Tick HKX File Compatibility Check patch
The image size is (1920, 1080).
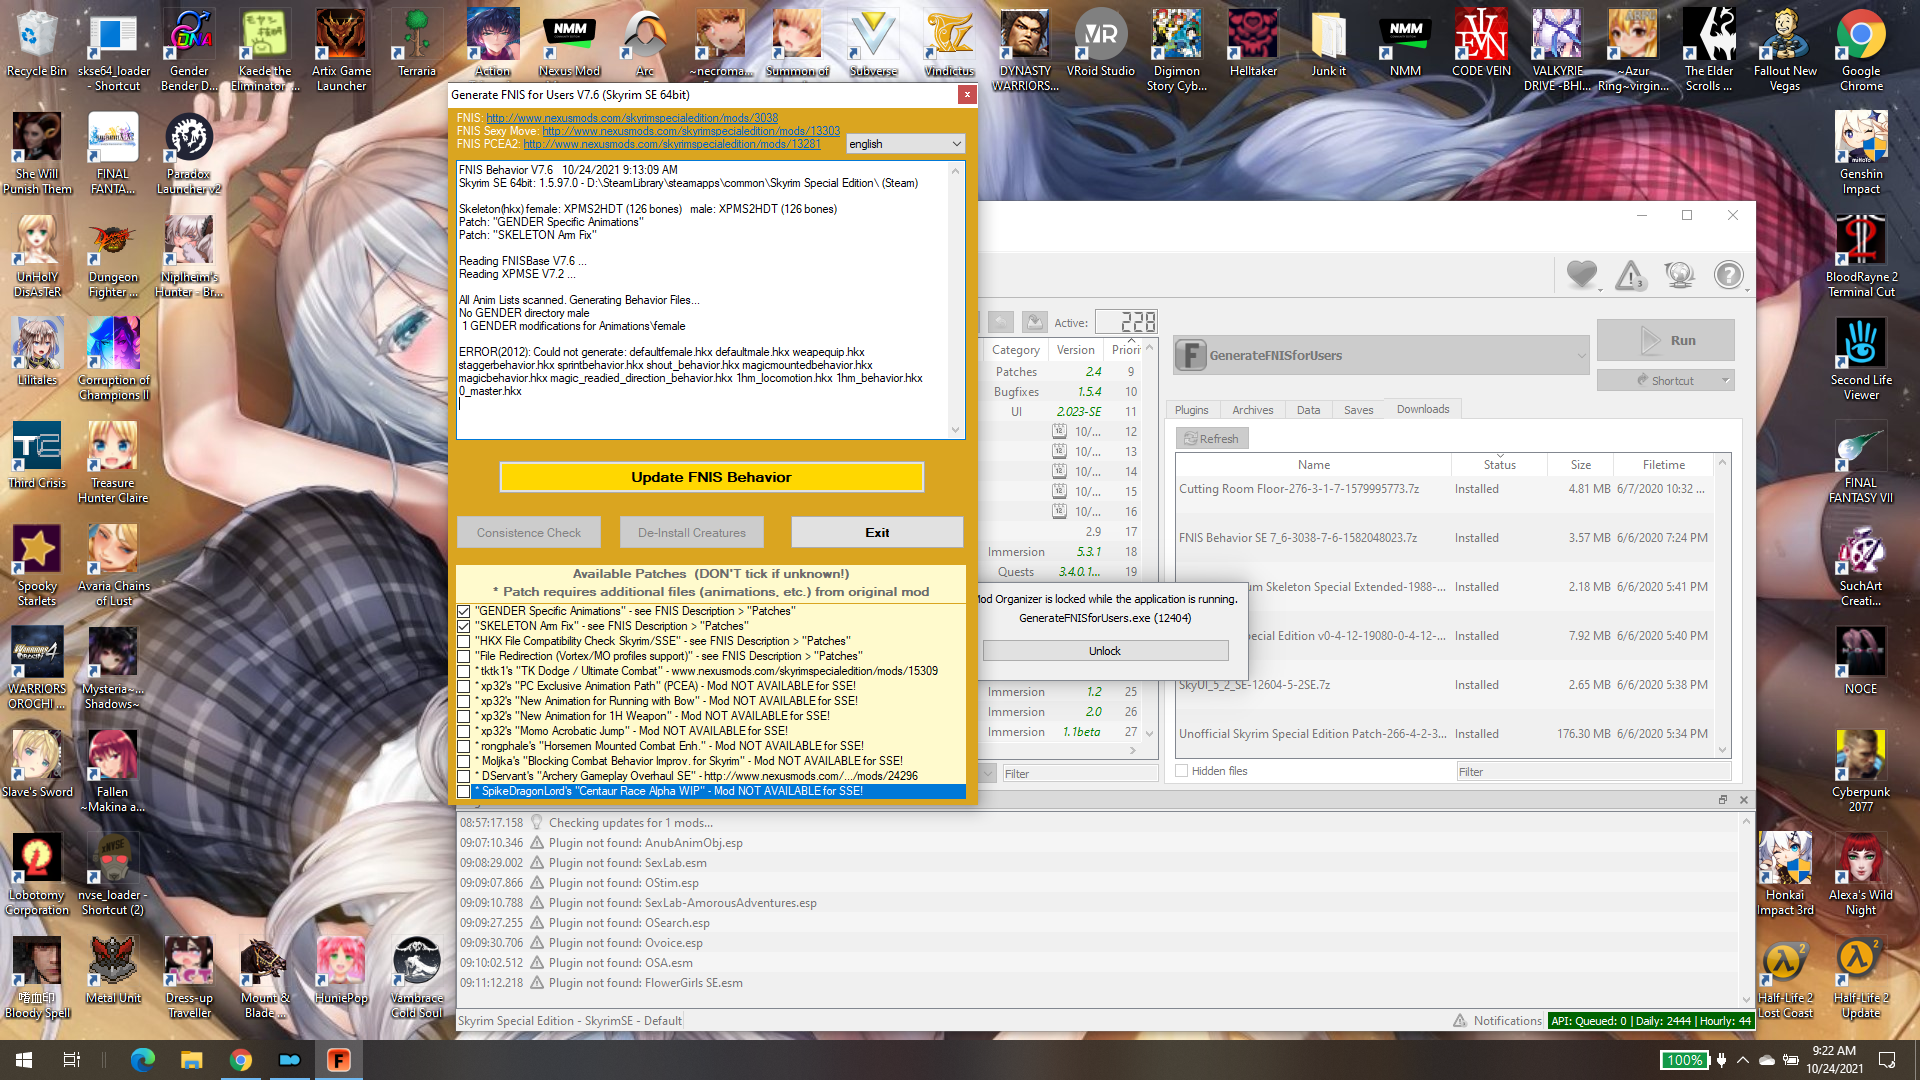coord(464,641)
